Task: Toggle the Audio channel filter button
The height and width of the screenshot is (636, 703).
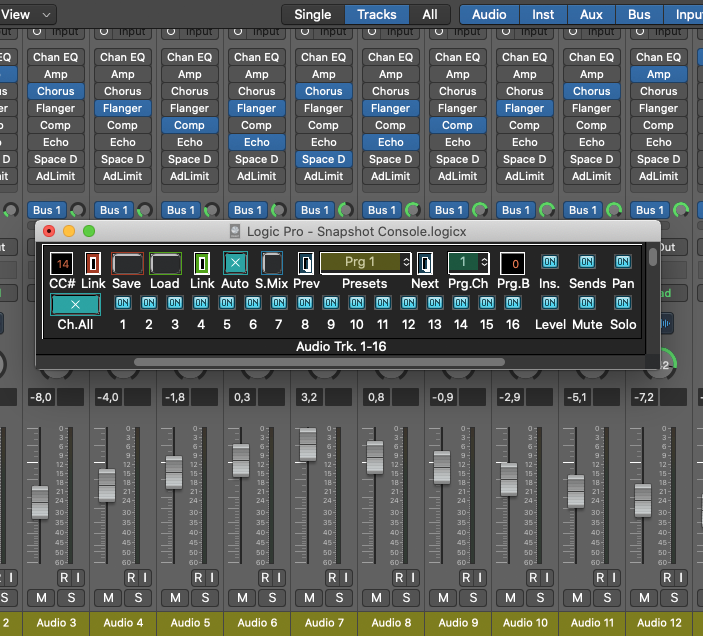Action: pyautogui.click(x=489, y=15)
